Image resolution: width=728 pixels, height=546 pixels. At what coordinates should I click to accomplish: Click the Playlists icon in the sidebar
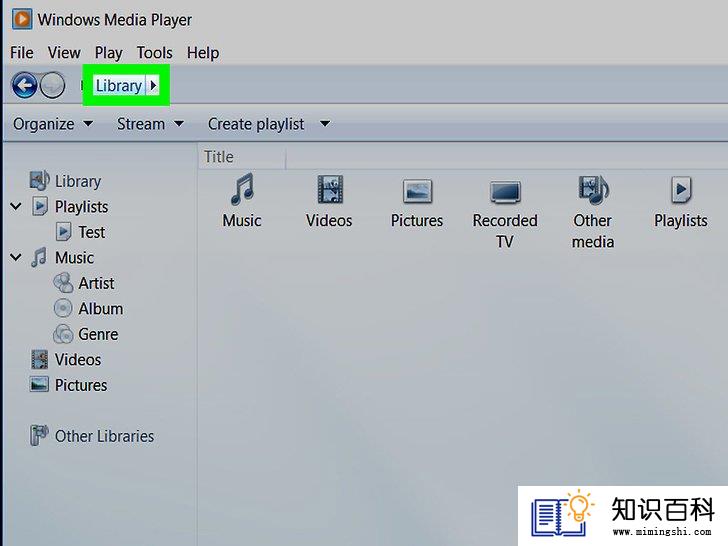tap(40, 206)
